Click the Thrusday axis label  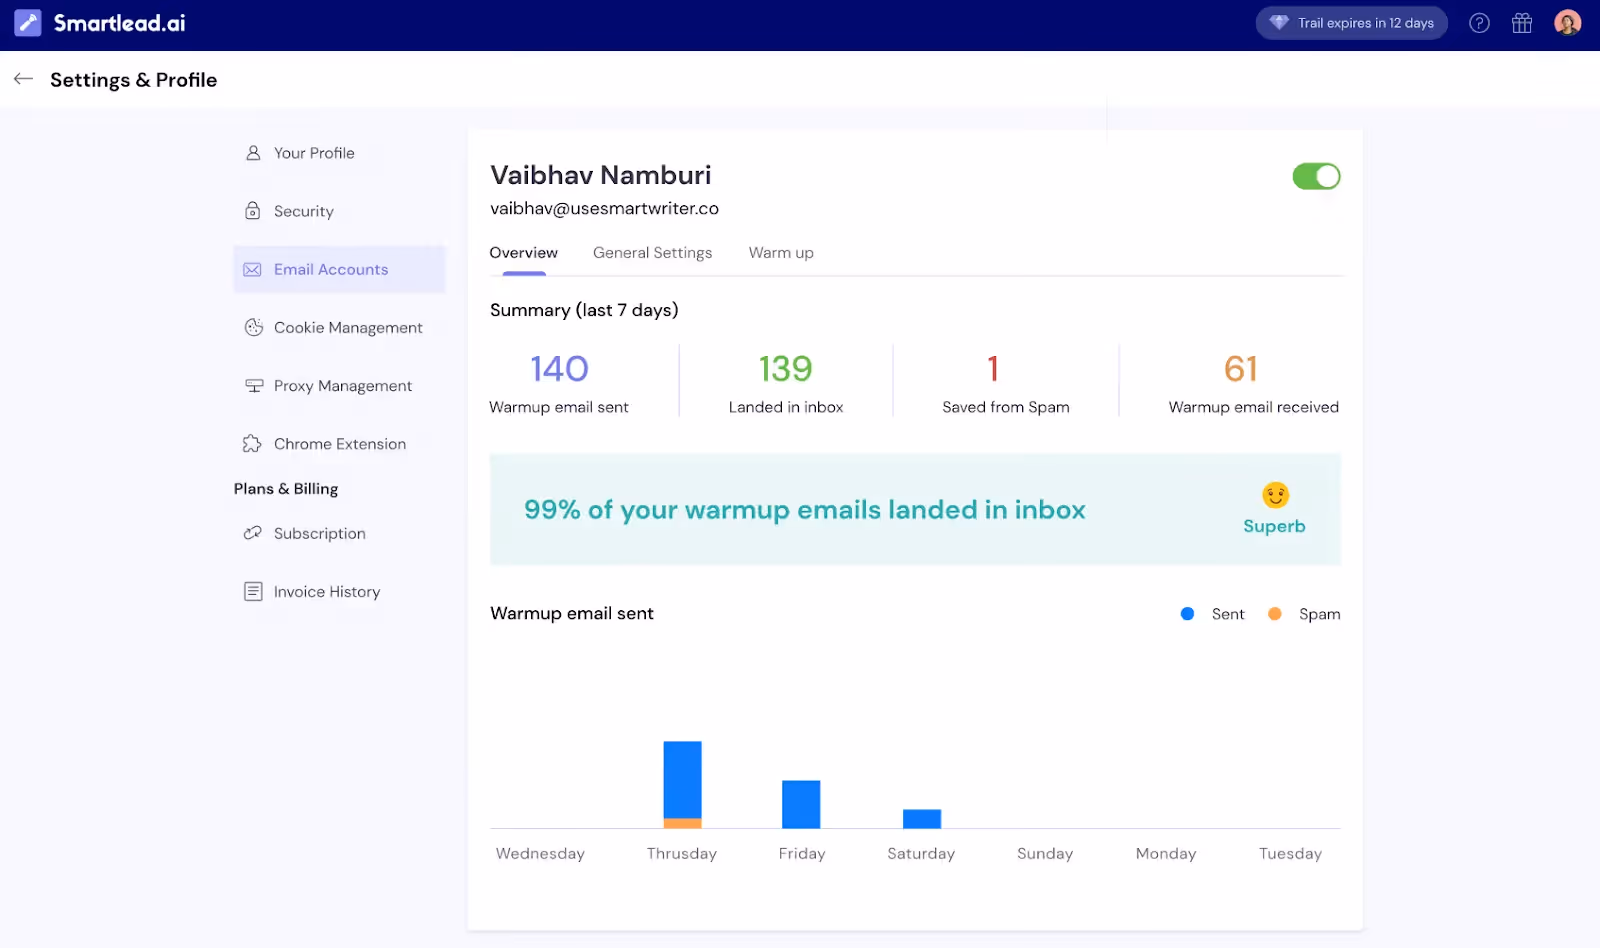click(681, 854)
